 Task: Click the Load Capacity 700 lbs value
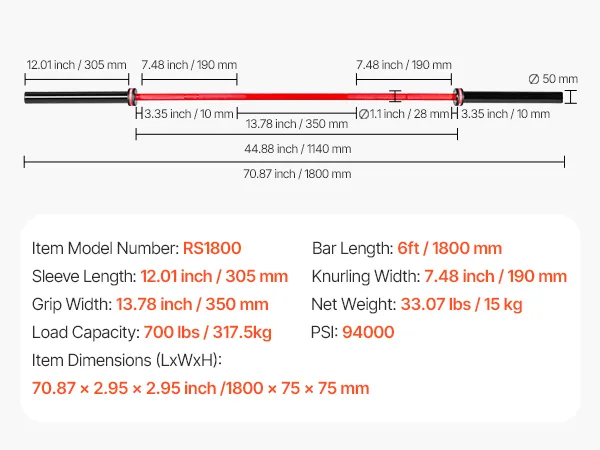click(207, 332)
